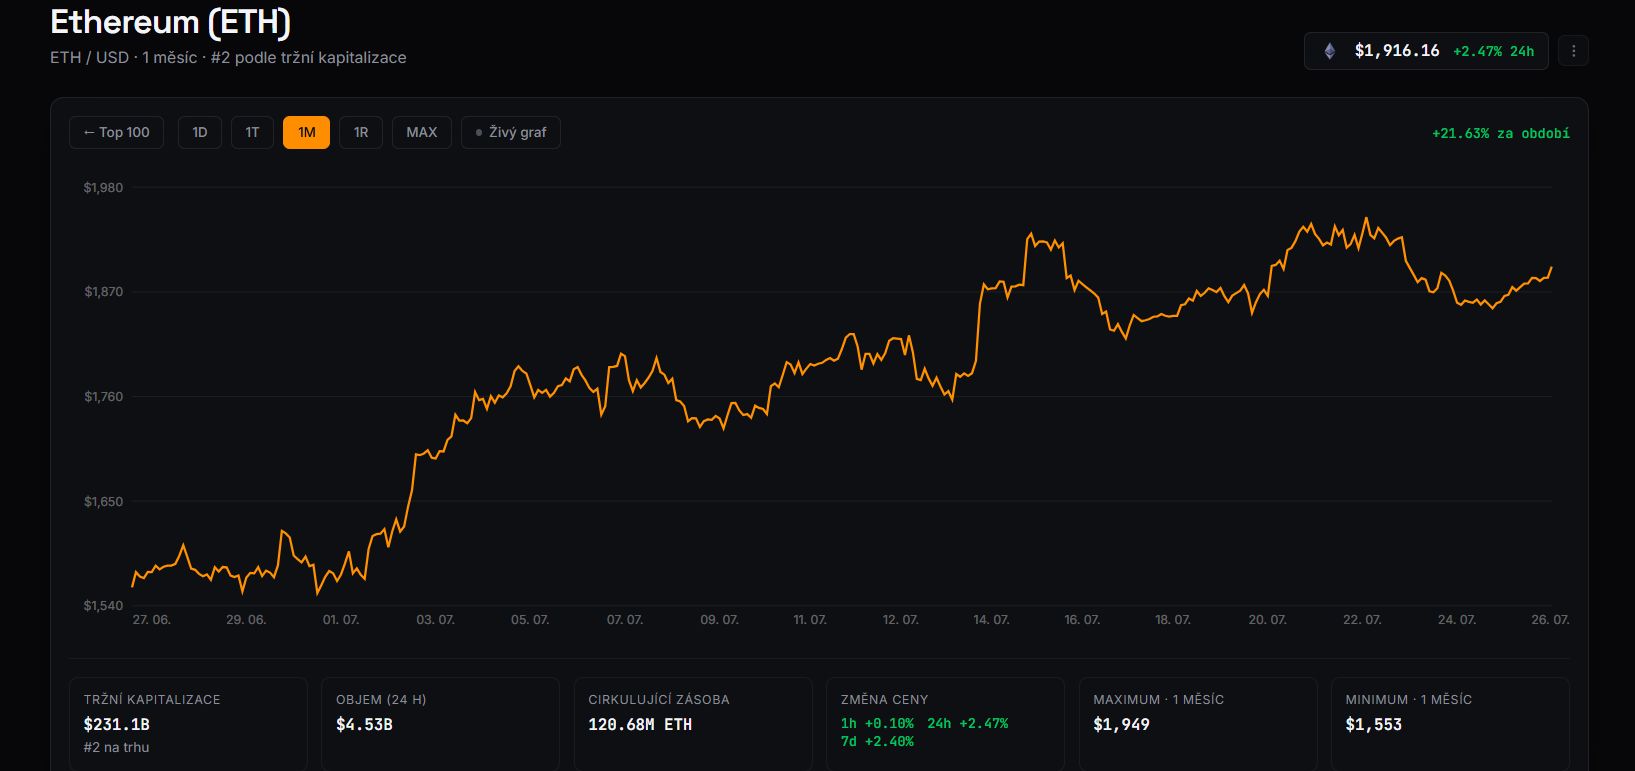The width and height of the screenshot is (1635, 771).
Task: Click the +21.63% za období label
Action: (x=1500, y=133)
